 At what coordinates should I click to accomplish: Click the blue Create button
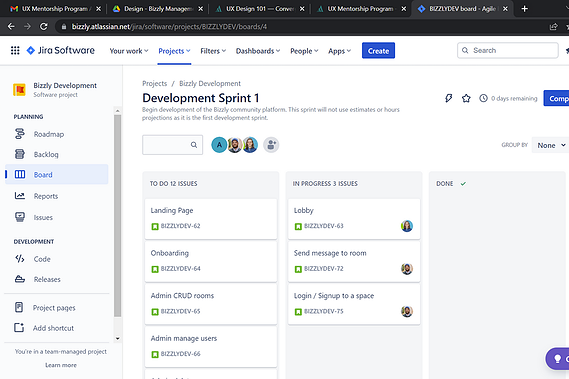pyautogui.click(x=378, y=51)
